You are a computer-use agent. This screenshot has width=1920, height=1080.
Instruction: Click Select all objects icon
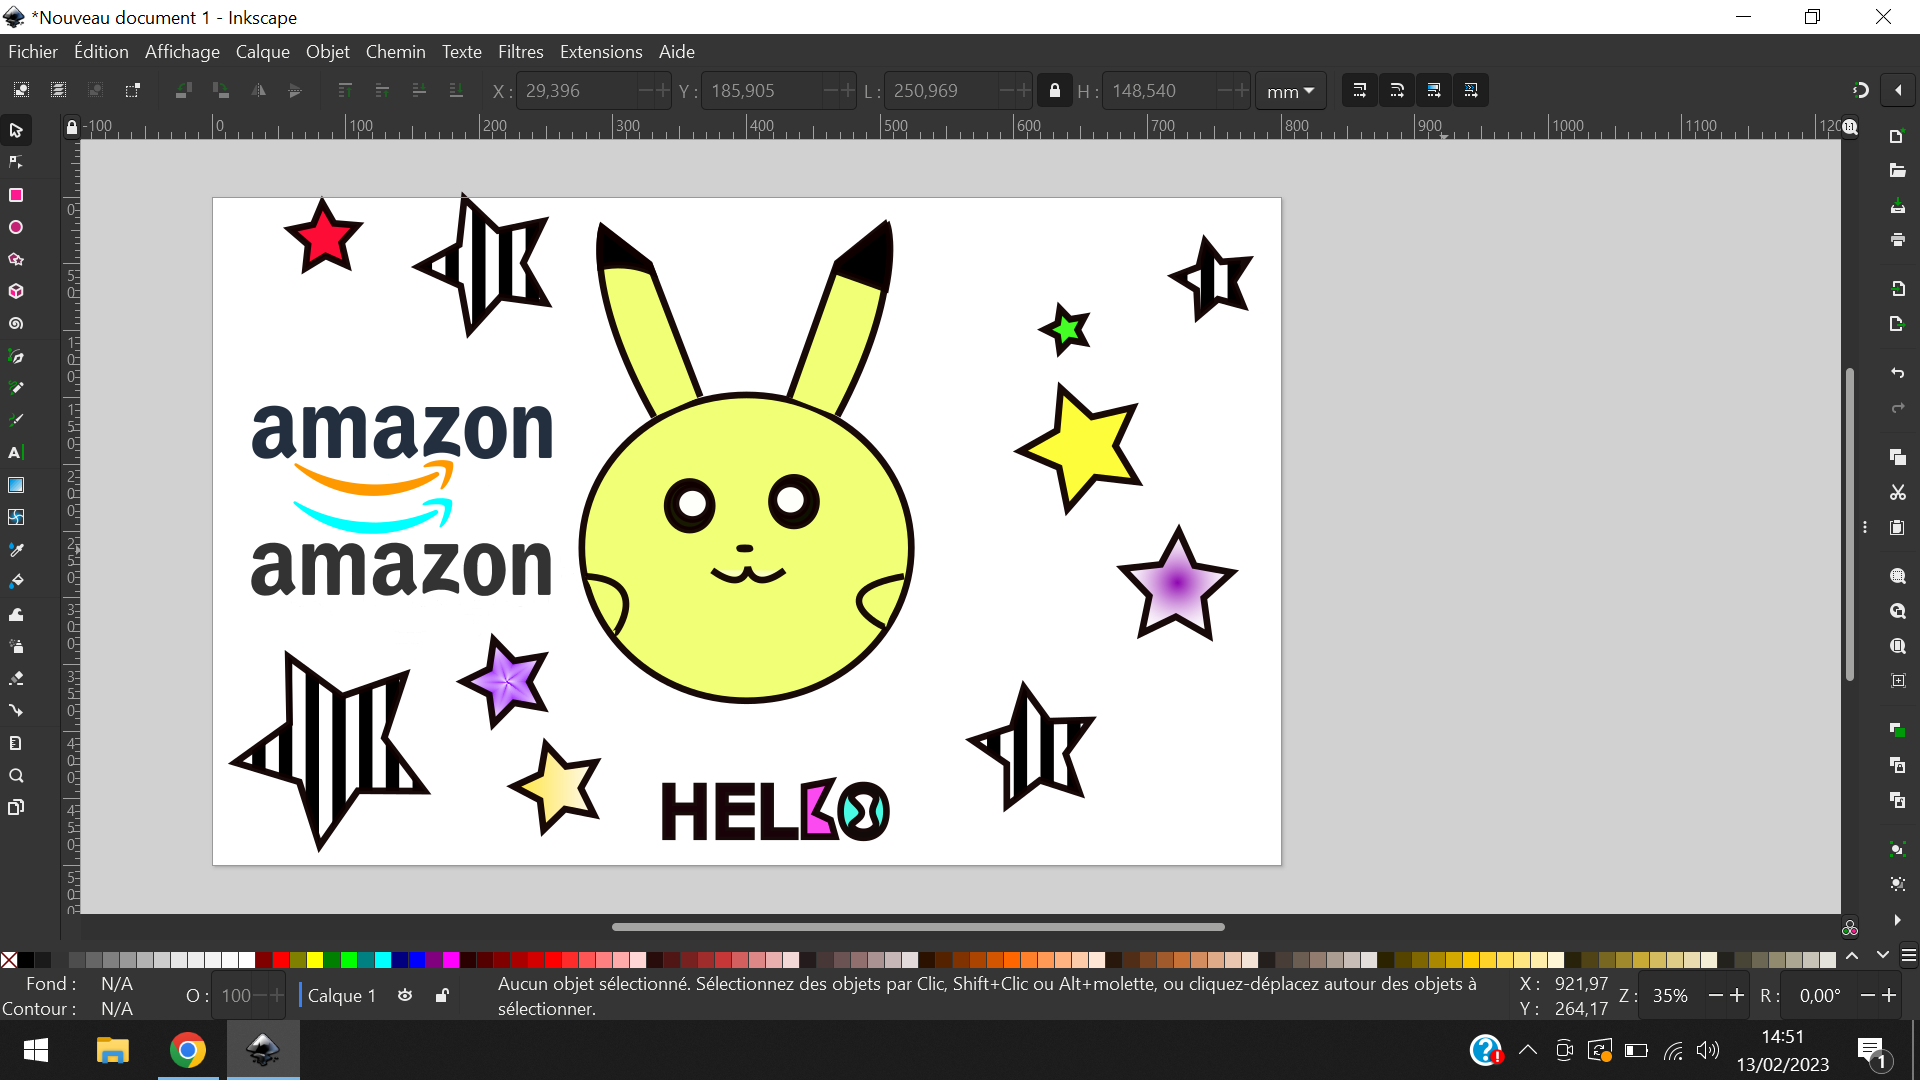(21, 90)
